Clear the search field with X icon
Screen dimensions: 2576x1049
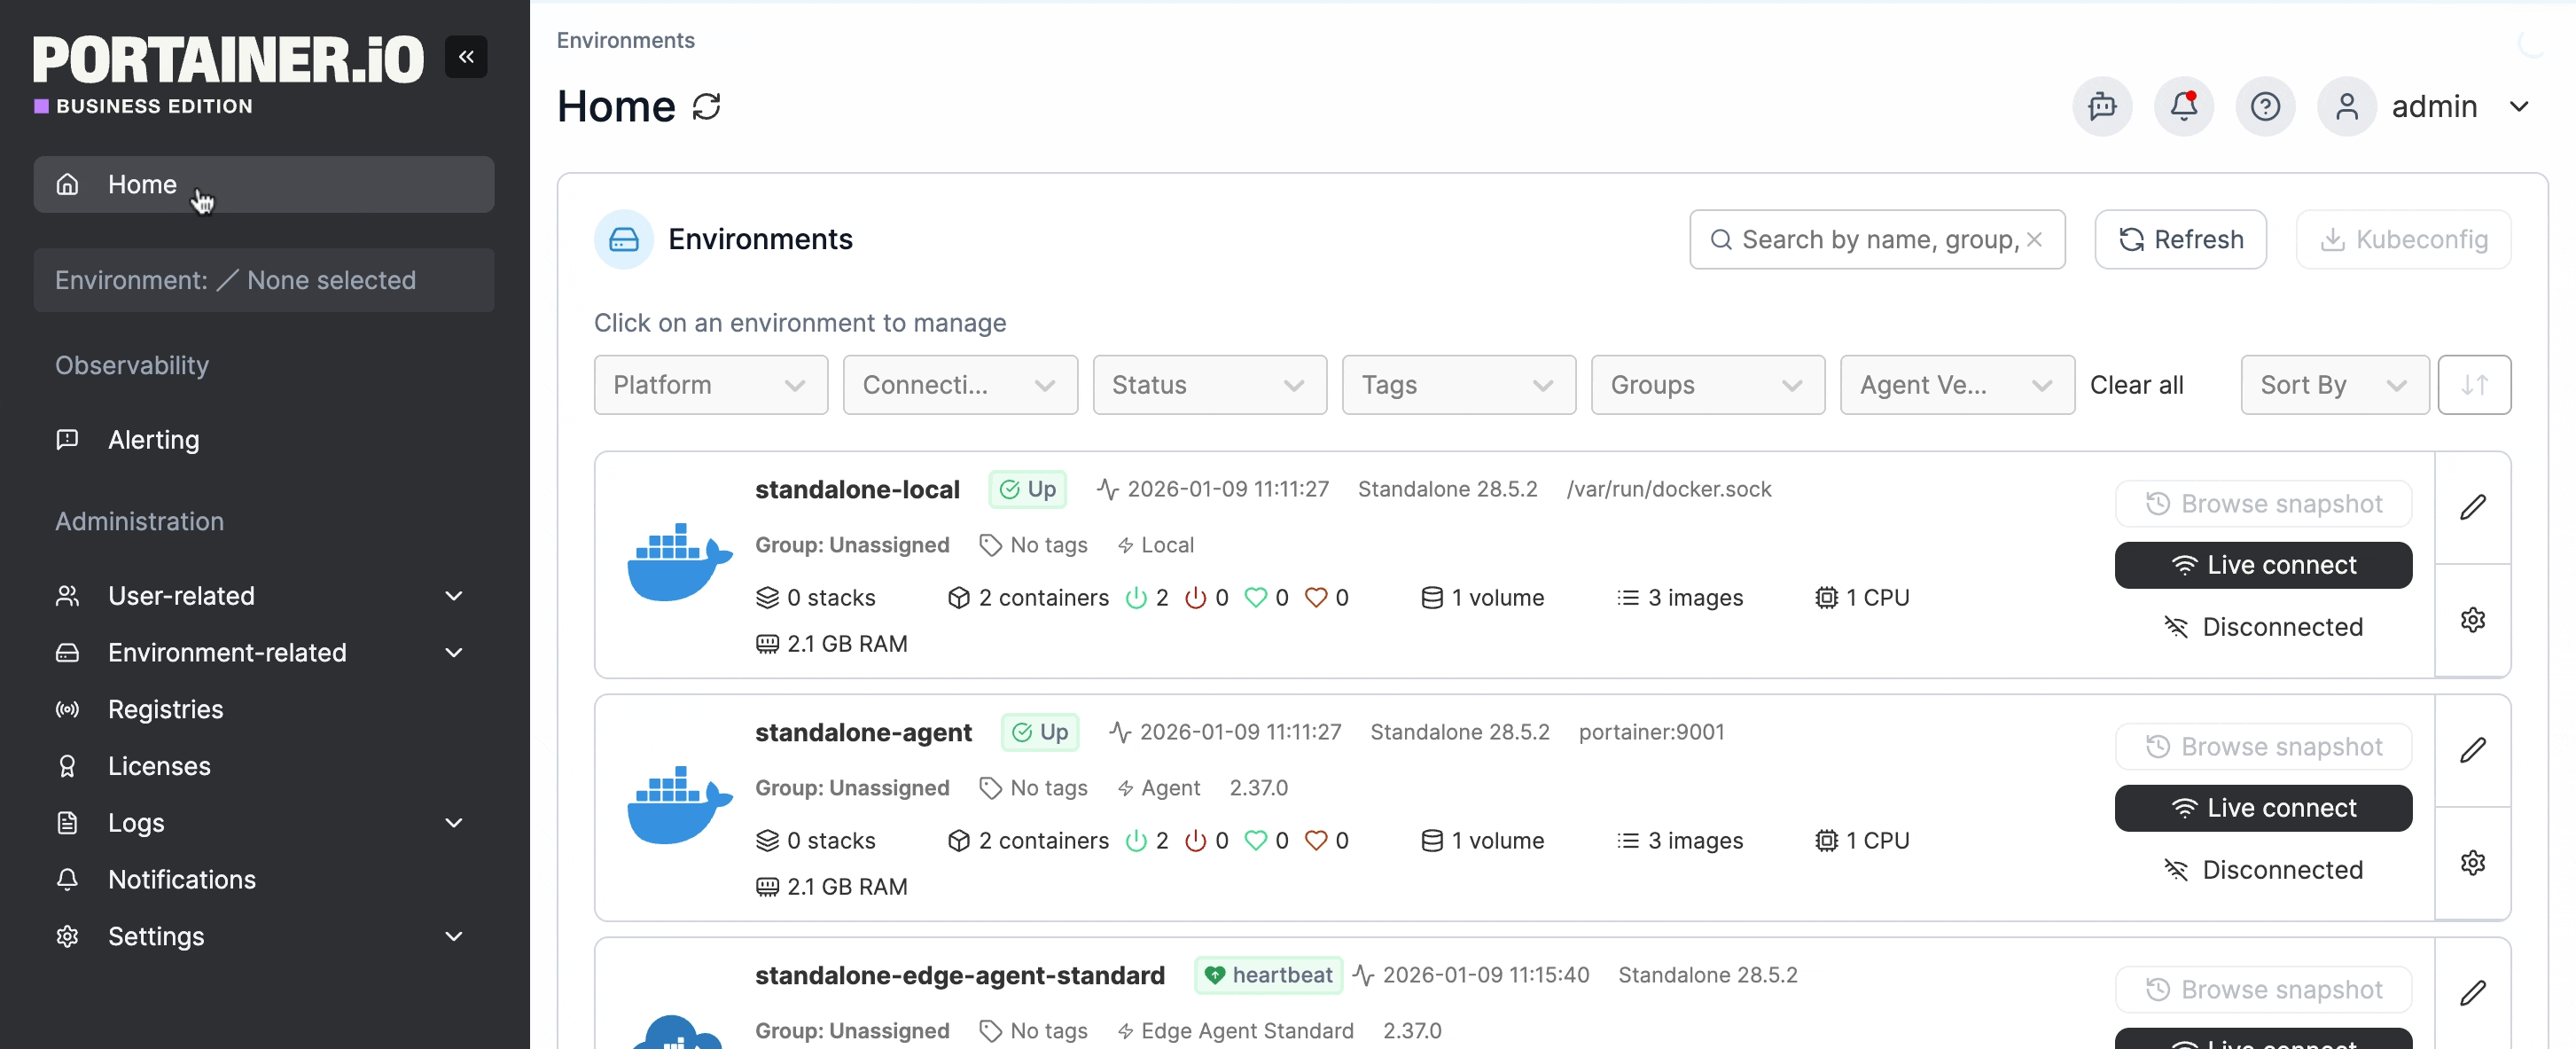click(x=2034, y=239)
